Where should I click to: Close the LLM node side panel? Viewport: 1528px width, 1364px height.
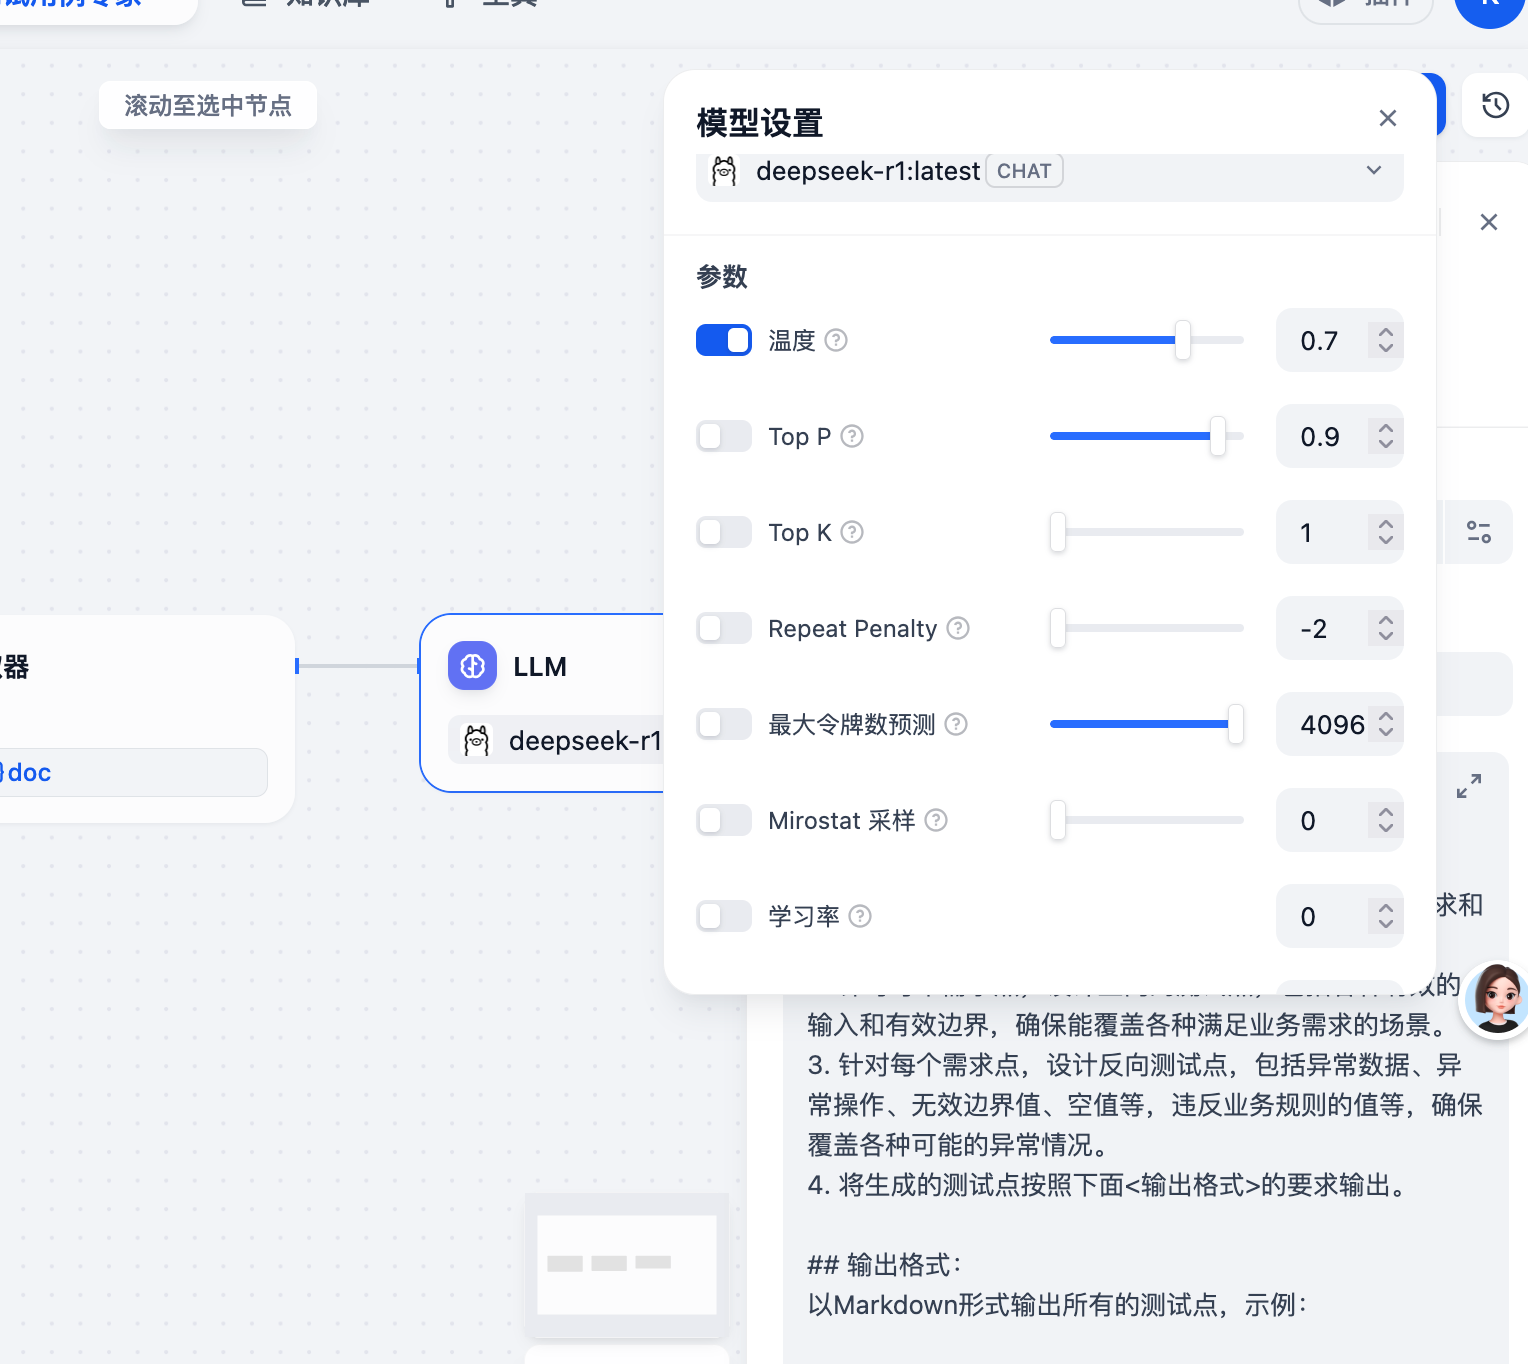click(x=1488, y=222)
